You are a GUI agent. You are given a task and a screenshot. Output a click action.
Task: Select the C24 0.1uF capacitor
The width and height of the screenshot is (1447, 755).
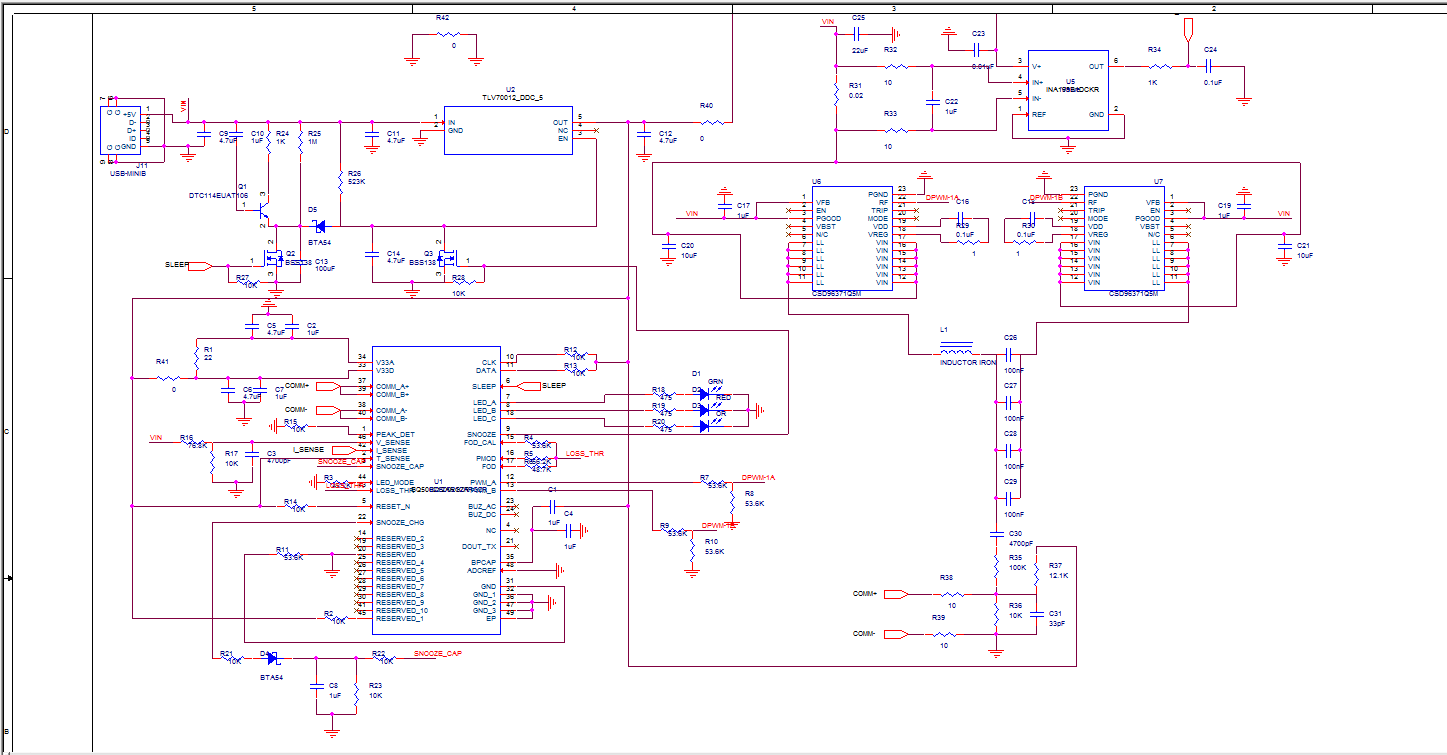pyautogui.click(x=1210, y=66)
